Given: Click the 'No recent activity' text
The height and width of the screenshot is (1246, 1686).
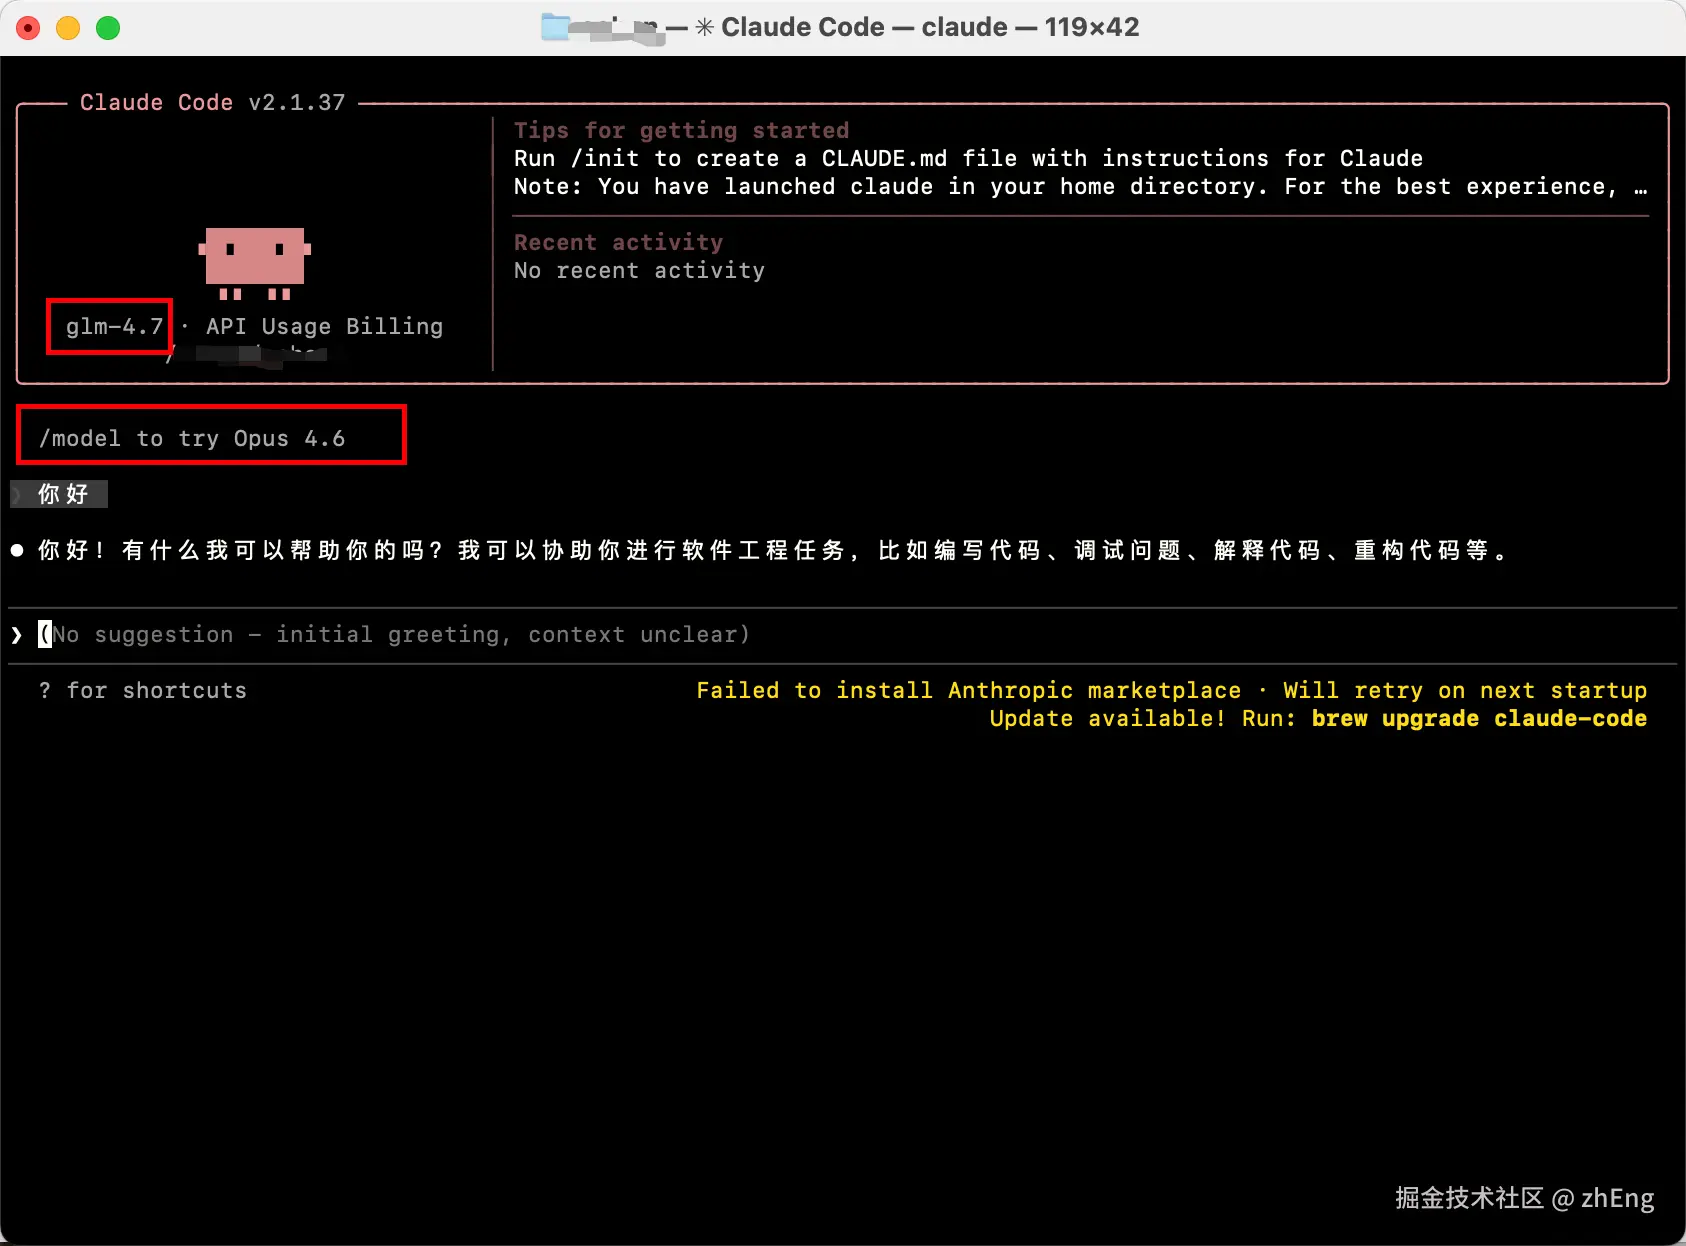Looking at the screenshot, I should point(639,270).
